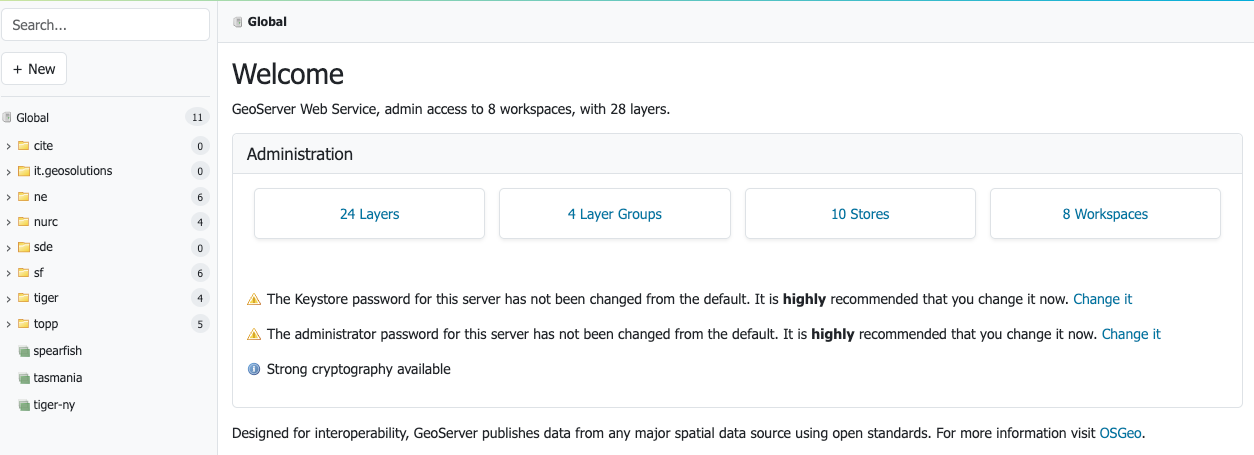
Task: Click the Global breadcrumb label in header
Action: pos(267,22)
